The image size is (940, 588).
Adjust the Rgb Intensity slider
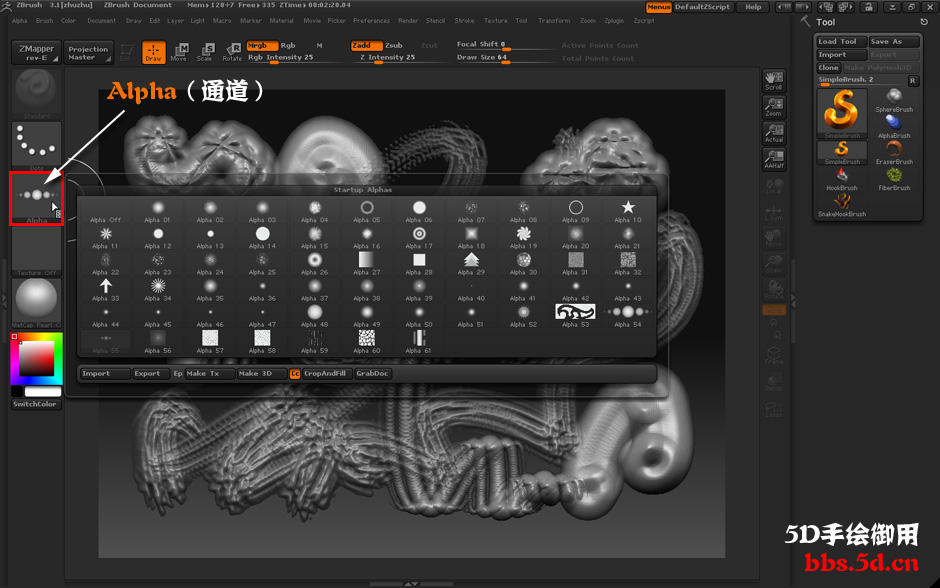296,58
